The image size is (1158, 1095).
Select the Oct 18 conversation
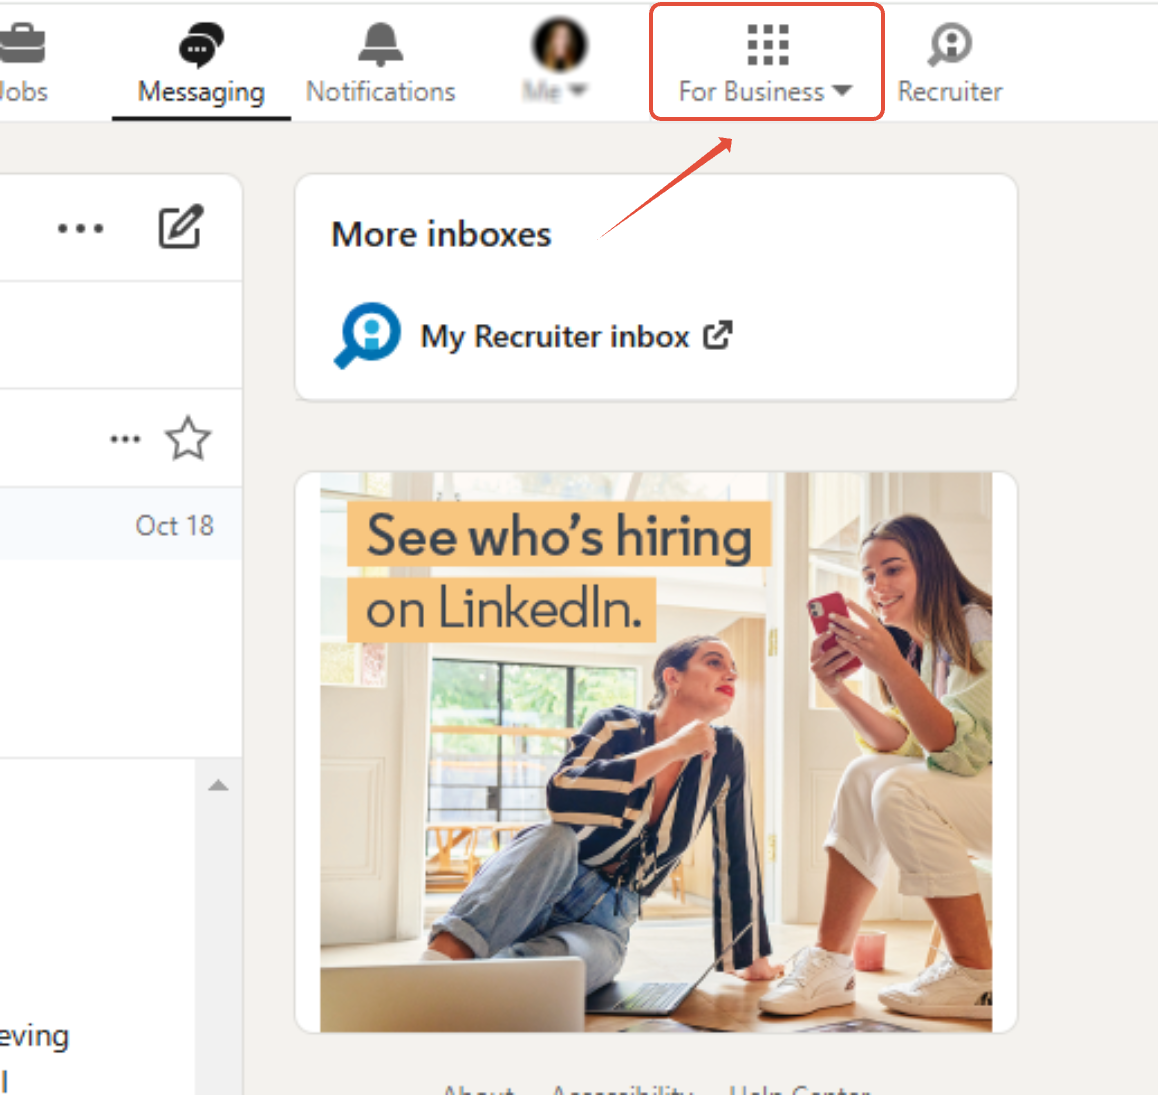[x=120, y=524]
